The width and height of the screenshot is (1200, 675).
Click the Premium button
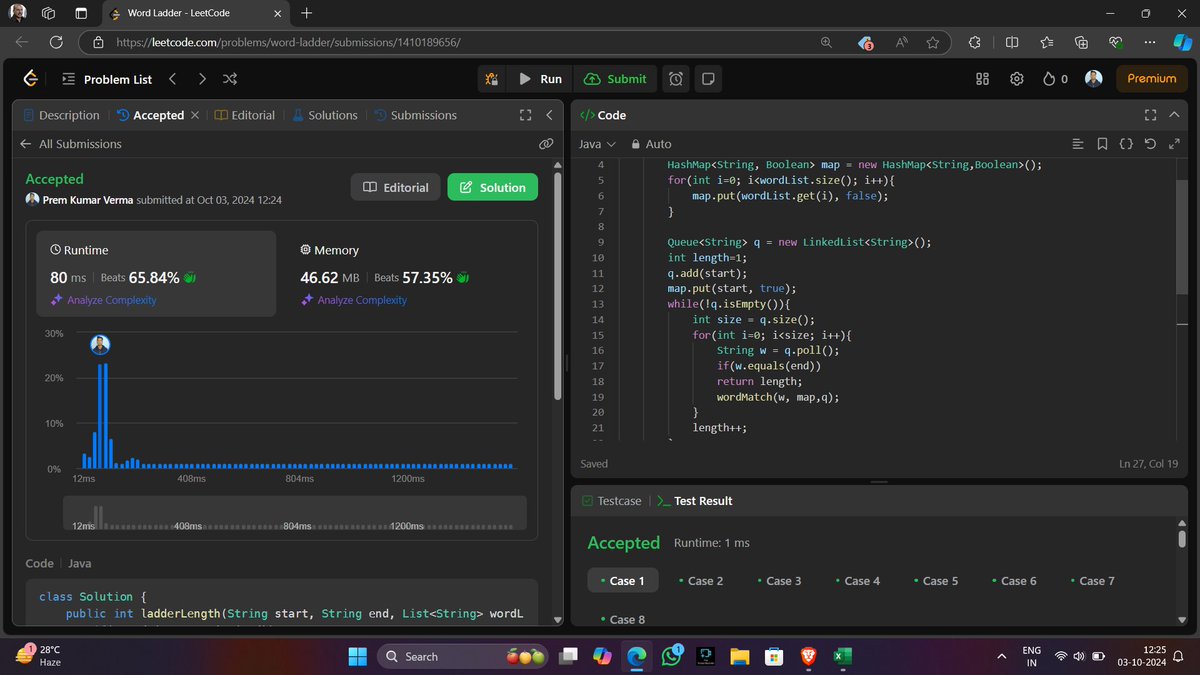[x=1152, y=79]
